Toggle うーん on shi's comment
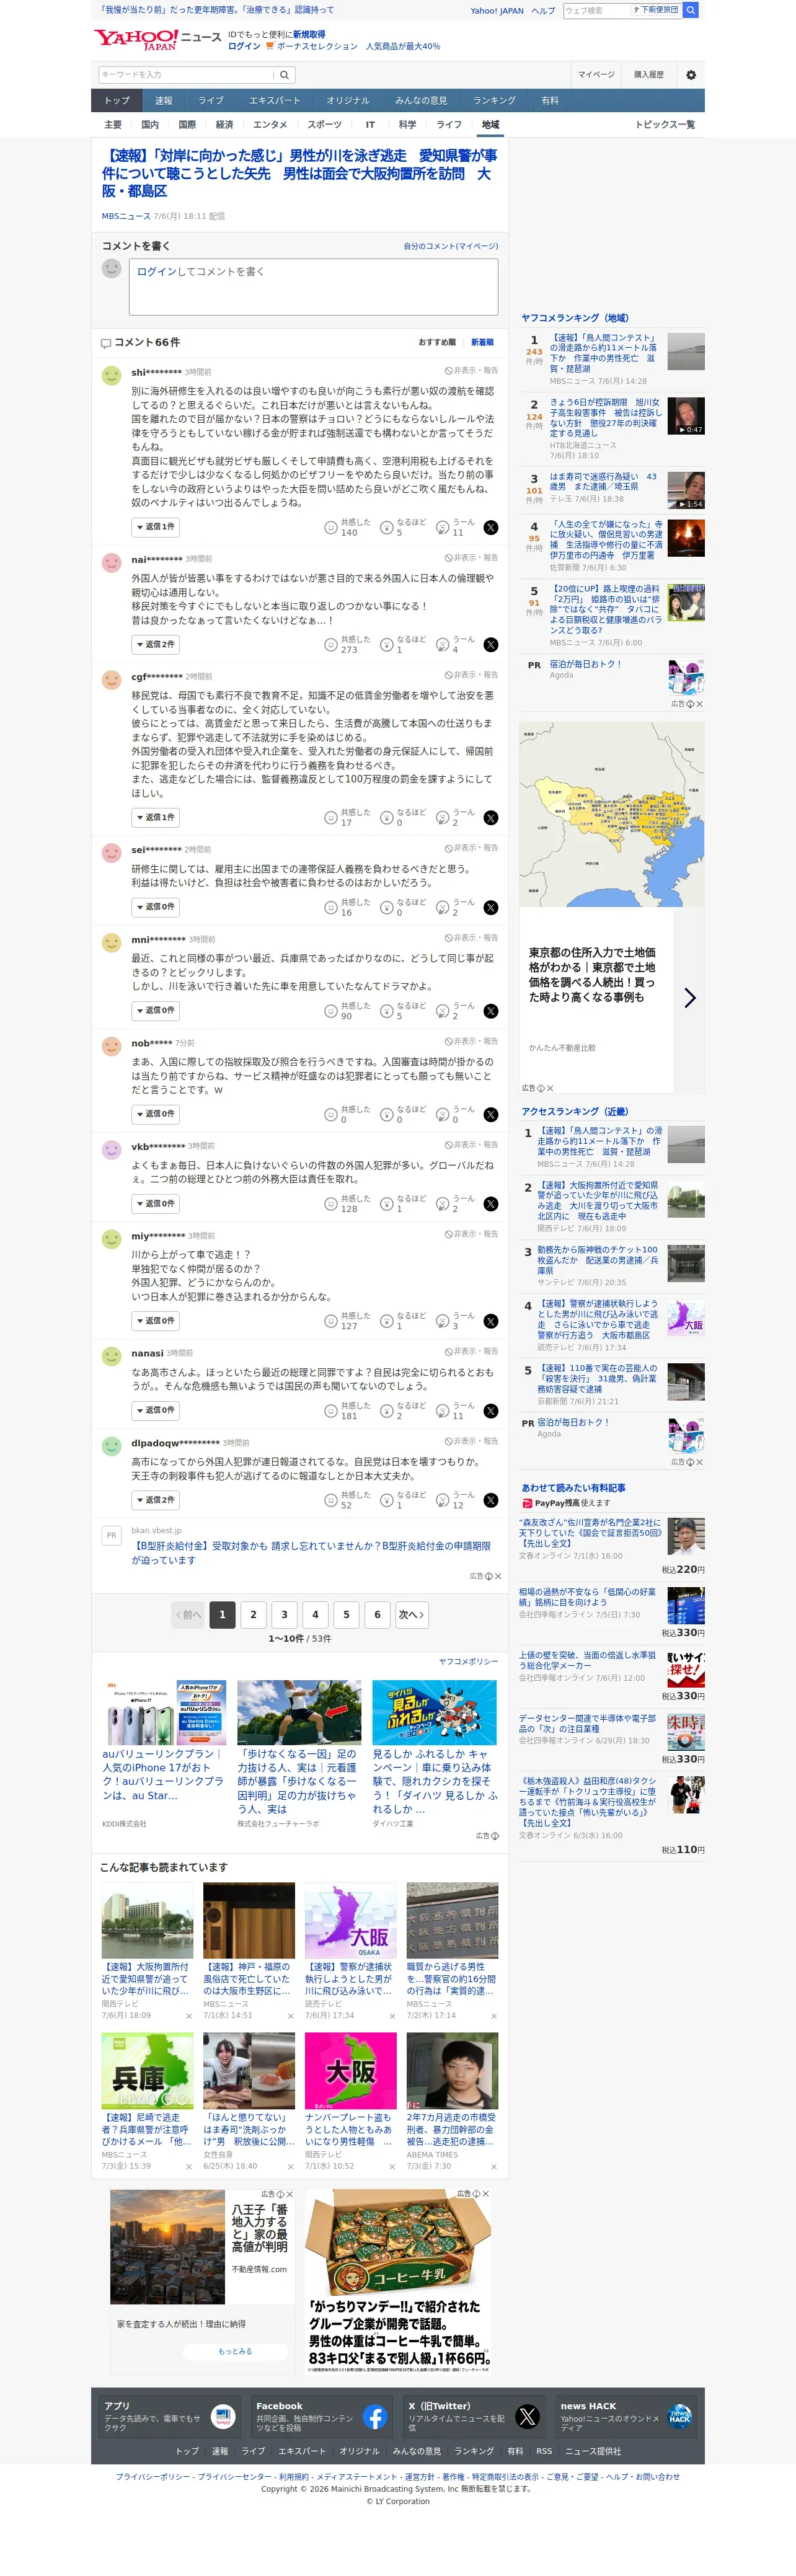This screenshot has width=796, height=2576. click(456, 528)
